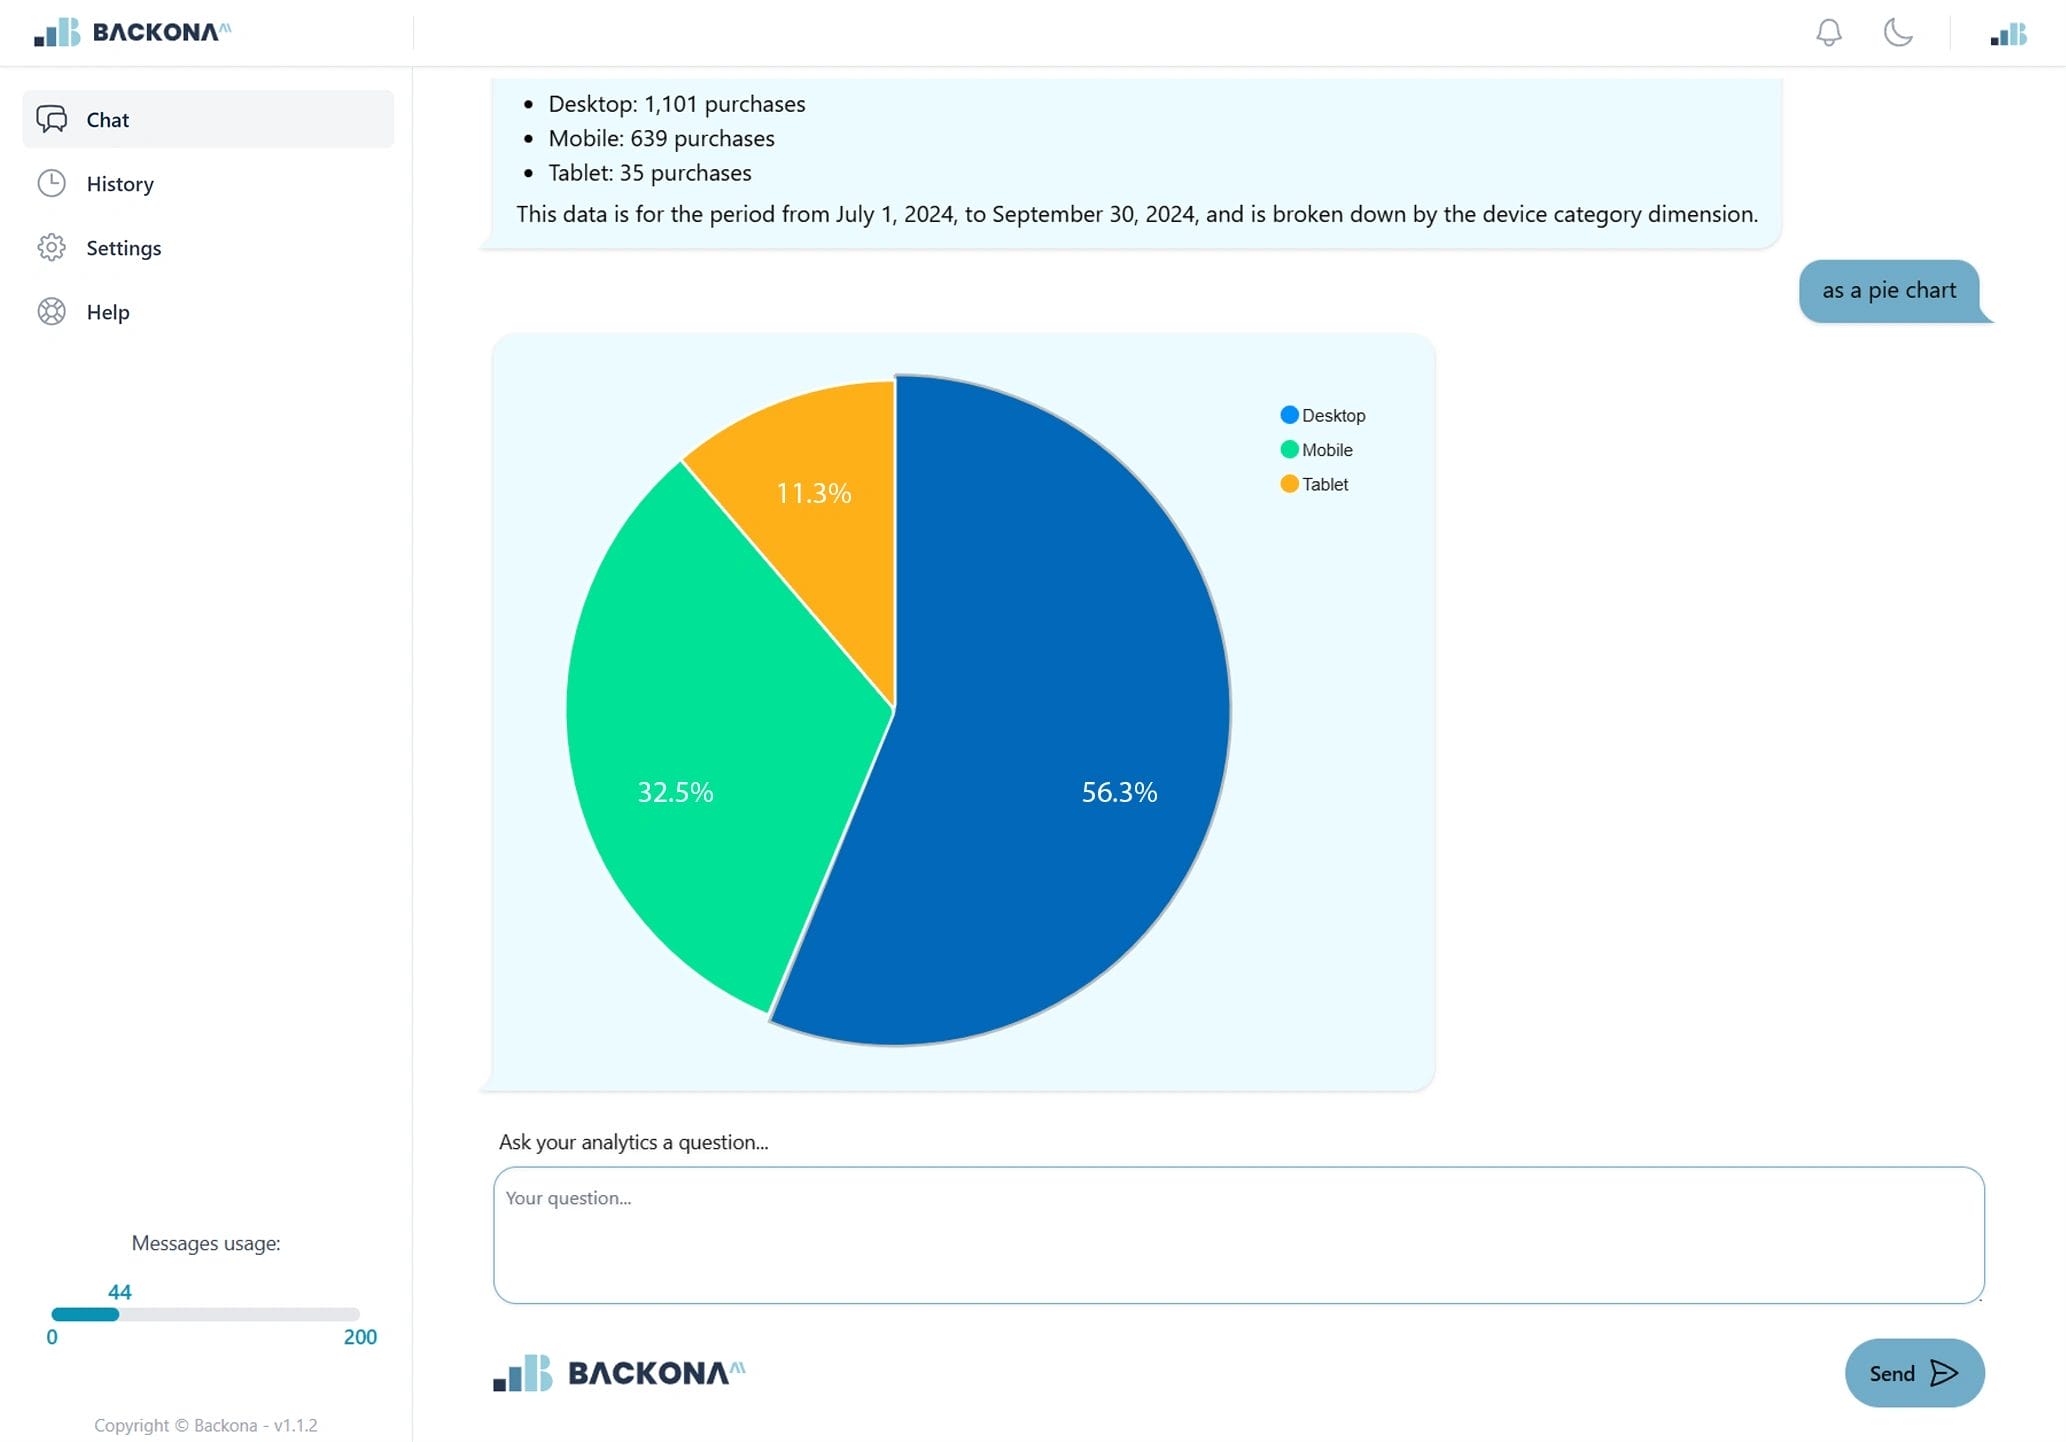
Task: Open the account chart icon top right
Action: [2007, 33]
